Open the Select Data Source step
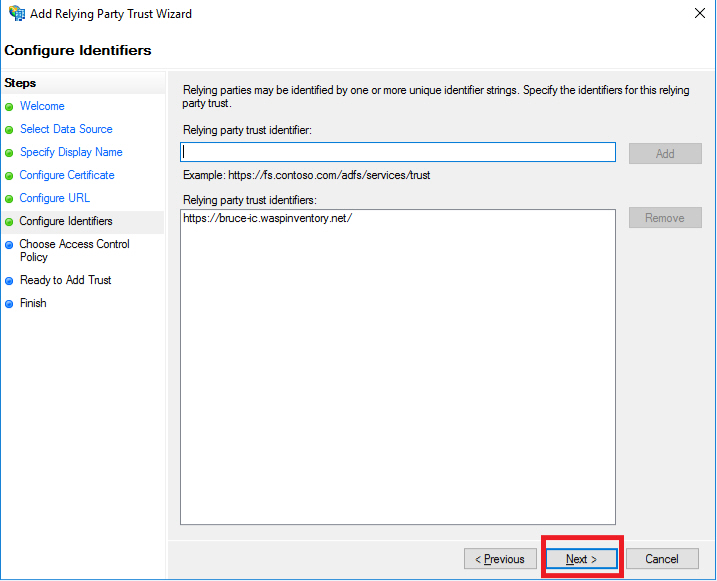Screen dimensions: 717x581 point(66,129)
